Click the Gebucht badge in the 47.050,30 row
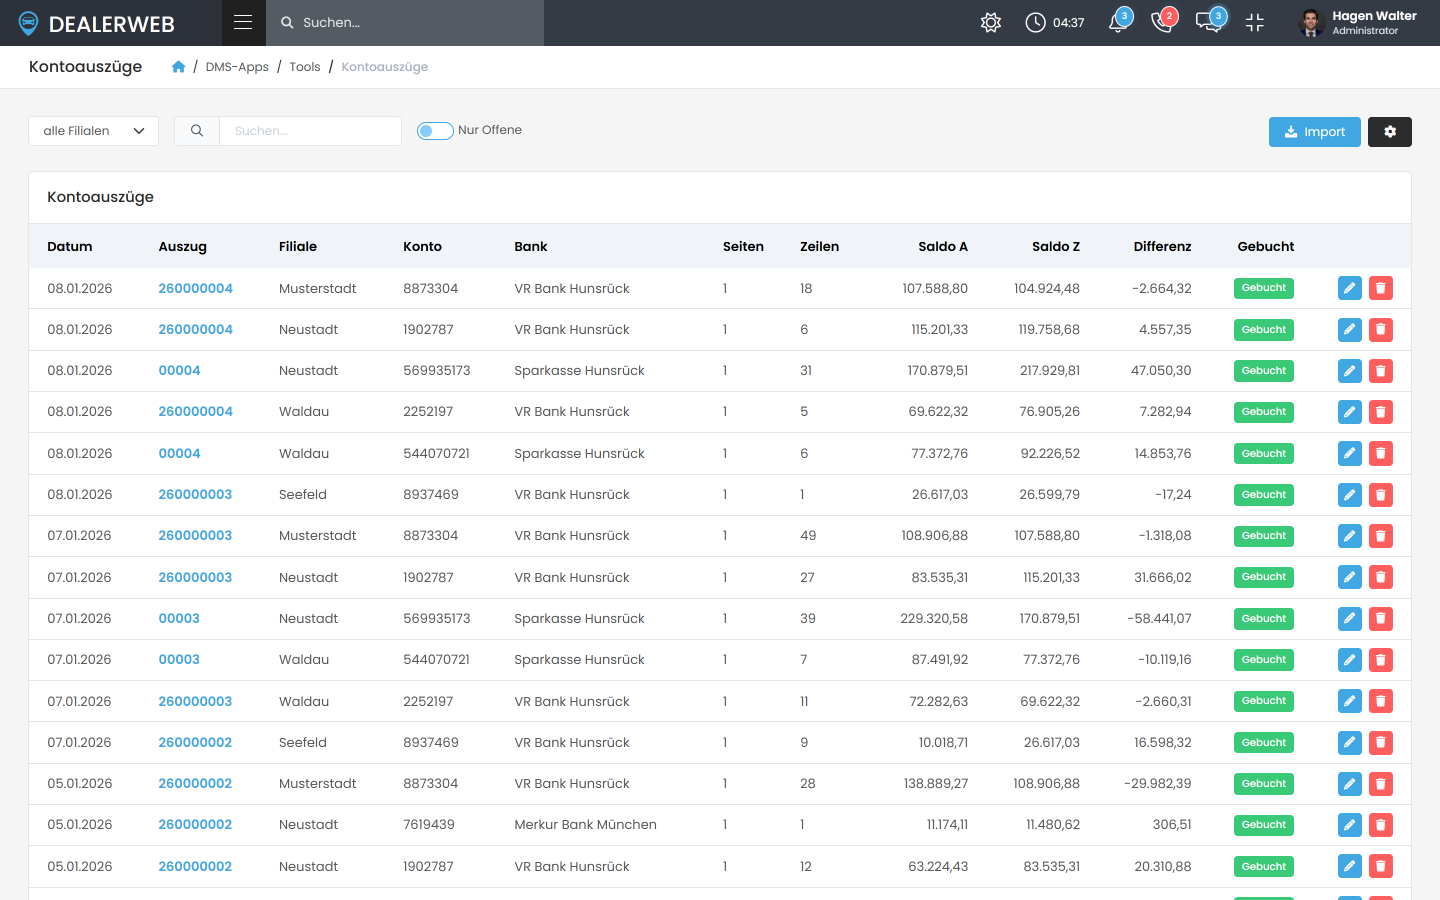The width and height of the screenshot is (1440, 900). (x=1264, y=371)
